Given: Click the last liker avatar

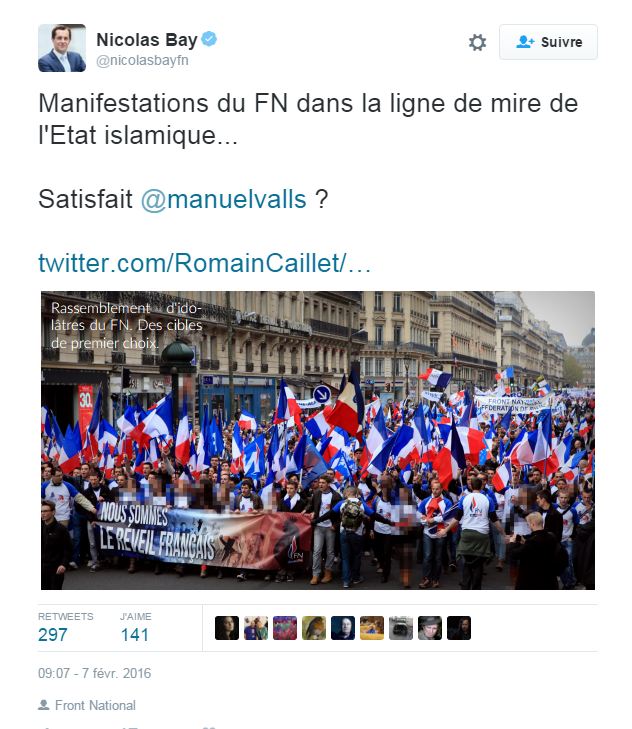Looking at the screenshot, I should [x=459, y=628].
